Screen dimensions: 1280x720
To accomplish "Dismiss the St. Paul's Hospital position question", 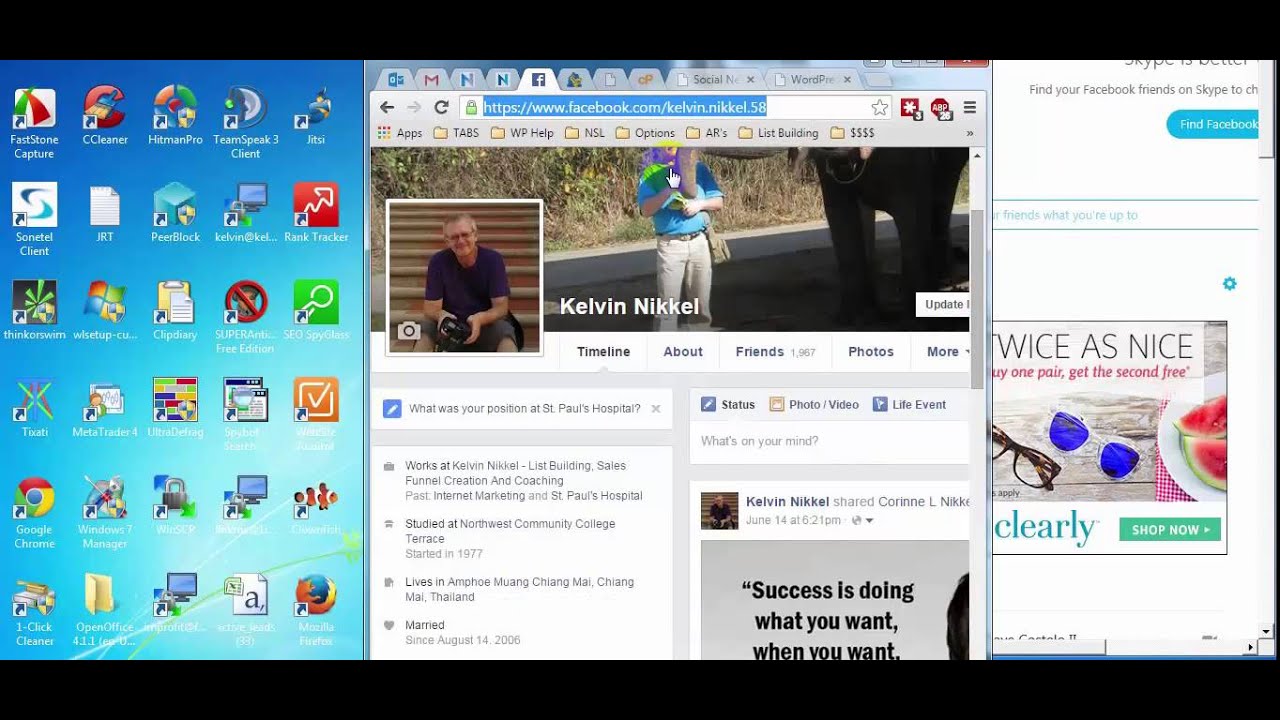I will 656,409.
